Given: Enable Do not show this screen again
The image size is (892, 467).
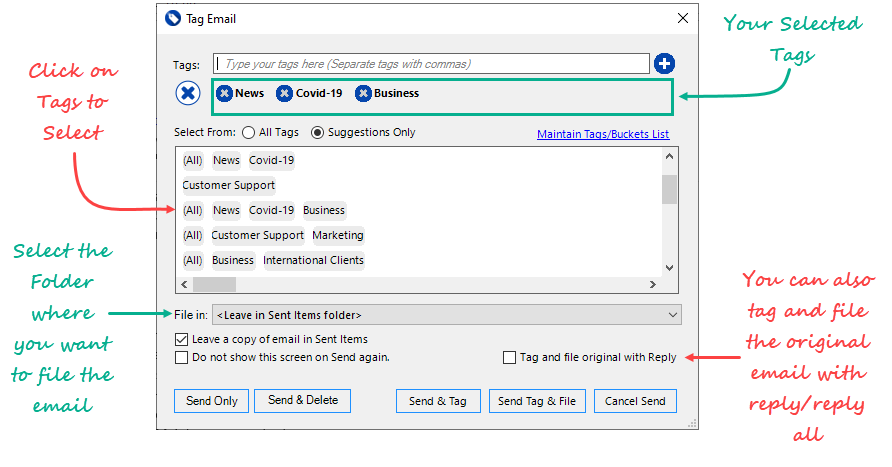Looking at the screenshot, I should pyautogui.click(x=181, y=358).
